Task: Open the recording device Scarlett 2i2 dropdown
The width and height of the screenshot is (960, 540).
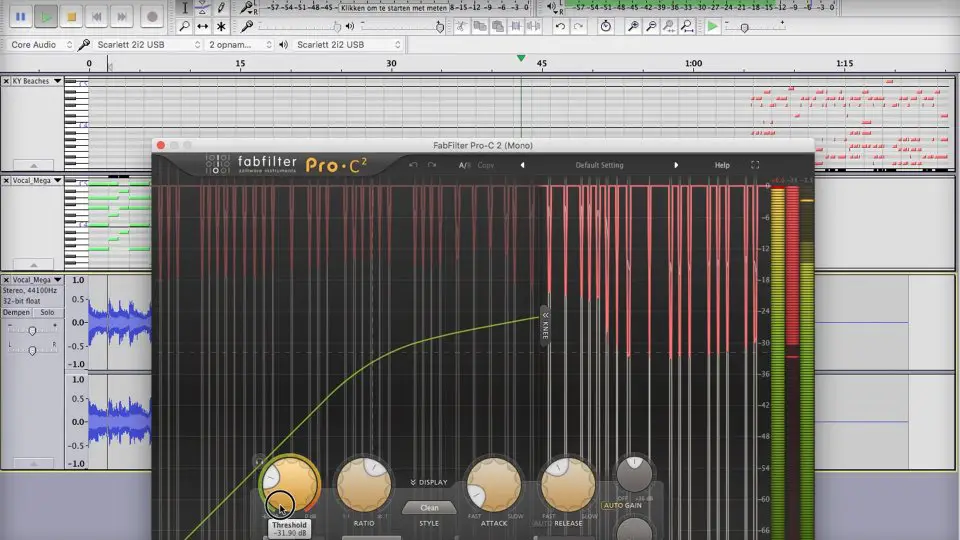Action: (x=148, y=45)
